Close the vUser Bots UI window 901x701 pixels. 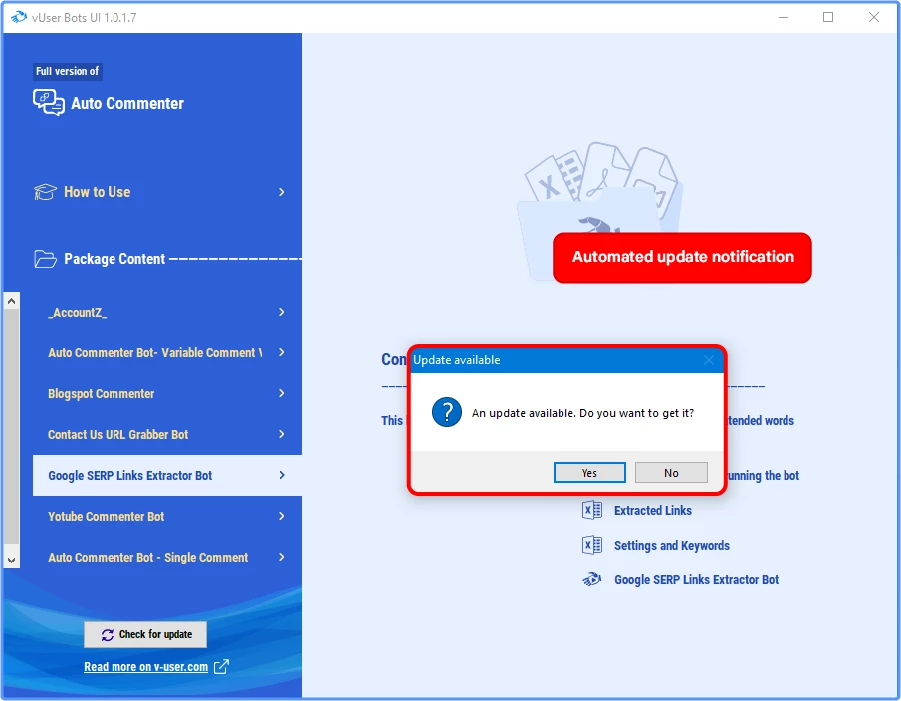(x=874, y=17)
